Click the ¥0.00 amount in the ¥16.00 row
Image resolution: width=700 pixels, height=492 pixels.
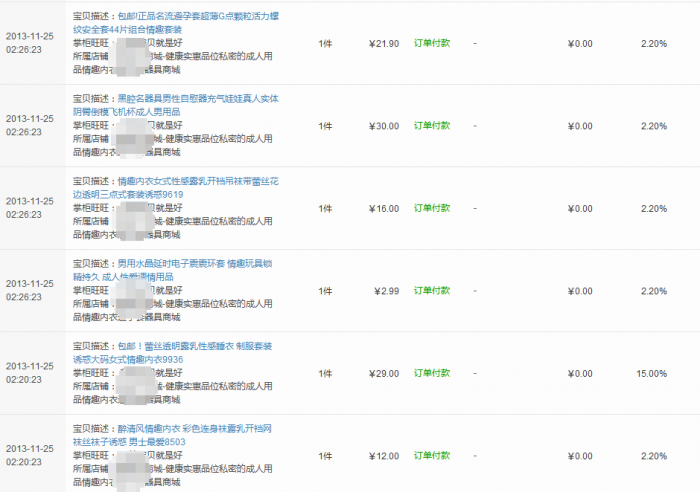(580, 209)
